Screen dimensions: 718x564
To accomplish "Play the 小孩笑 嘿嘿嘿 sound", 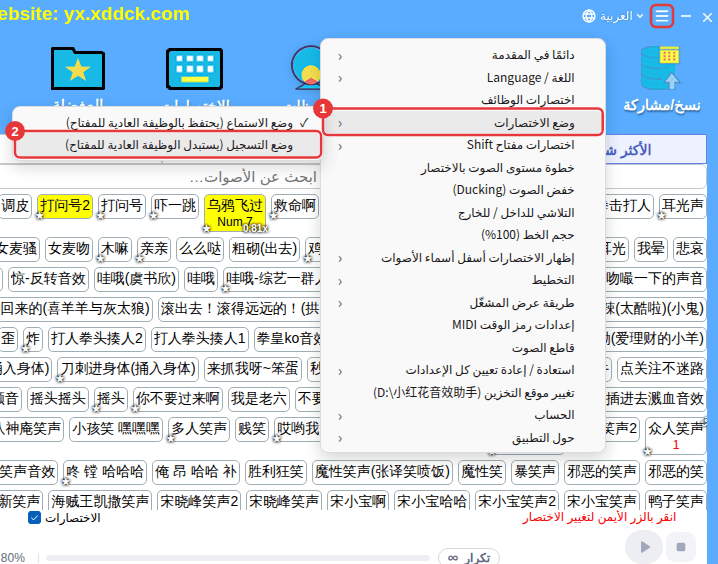I will pos(116,429).
